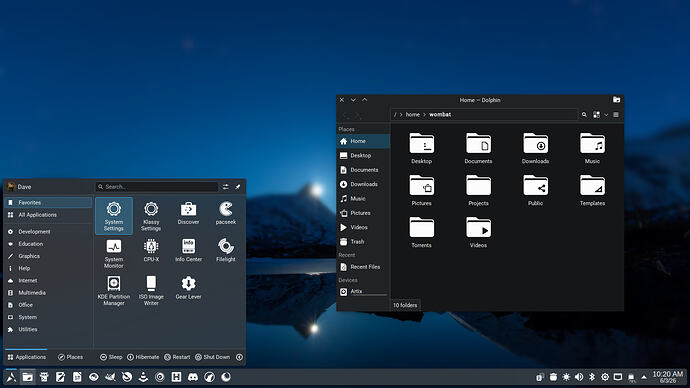Click the user Dave profile button
This screenshot has width=690, height=388.
19,187
